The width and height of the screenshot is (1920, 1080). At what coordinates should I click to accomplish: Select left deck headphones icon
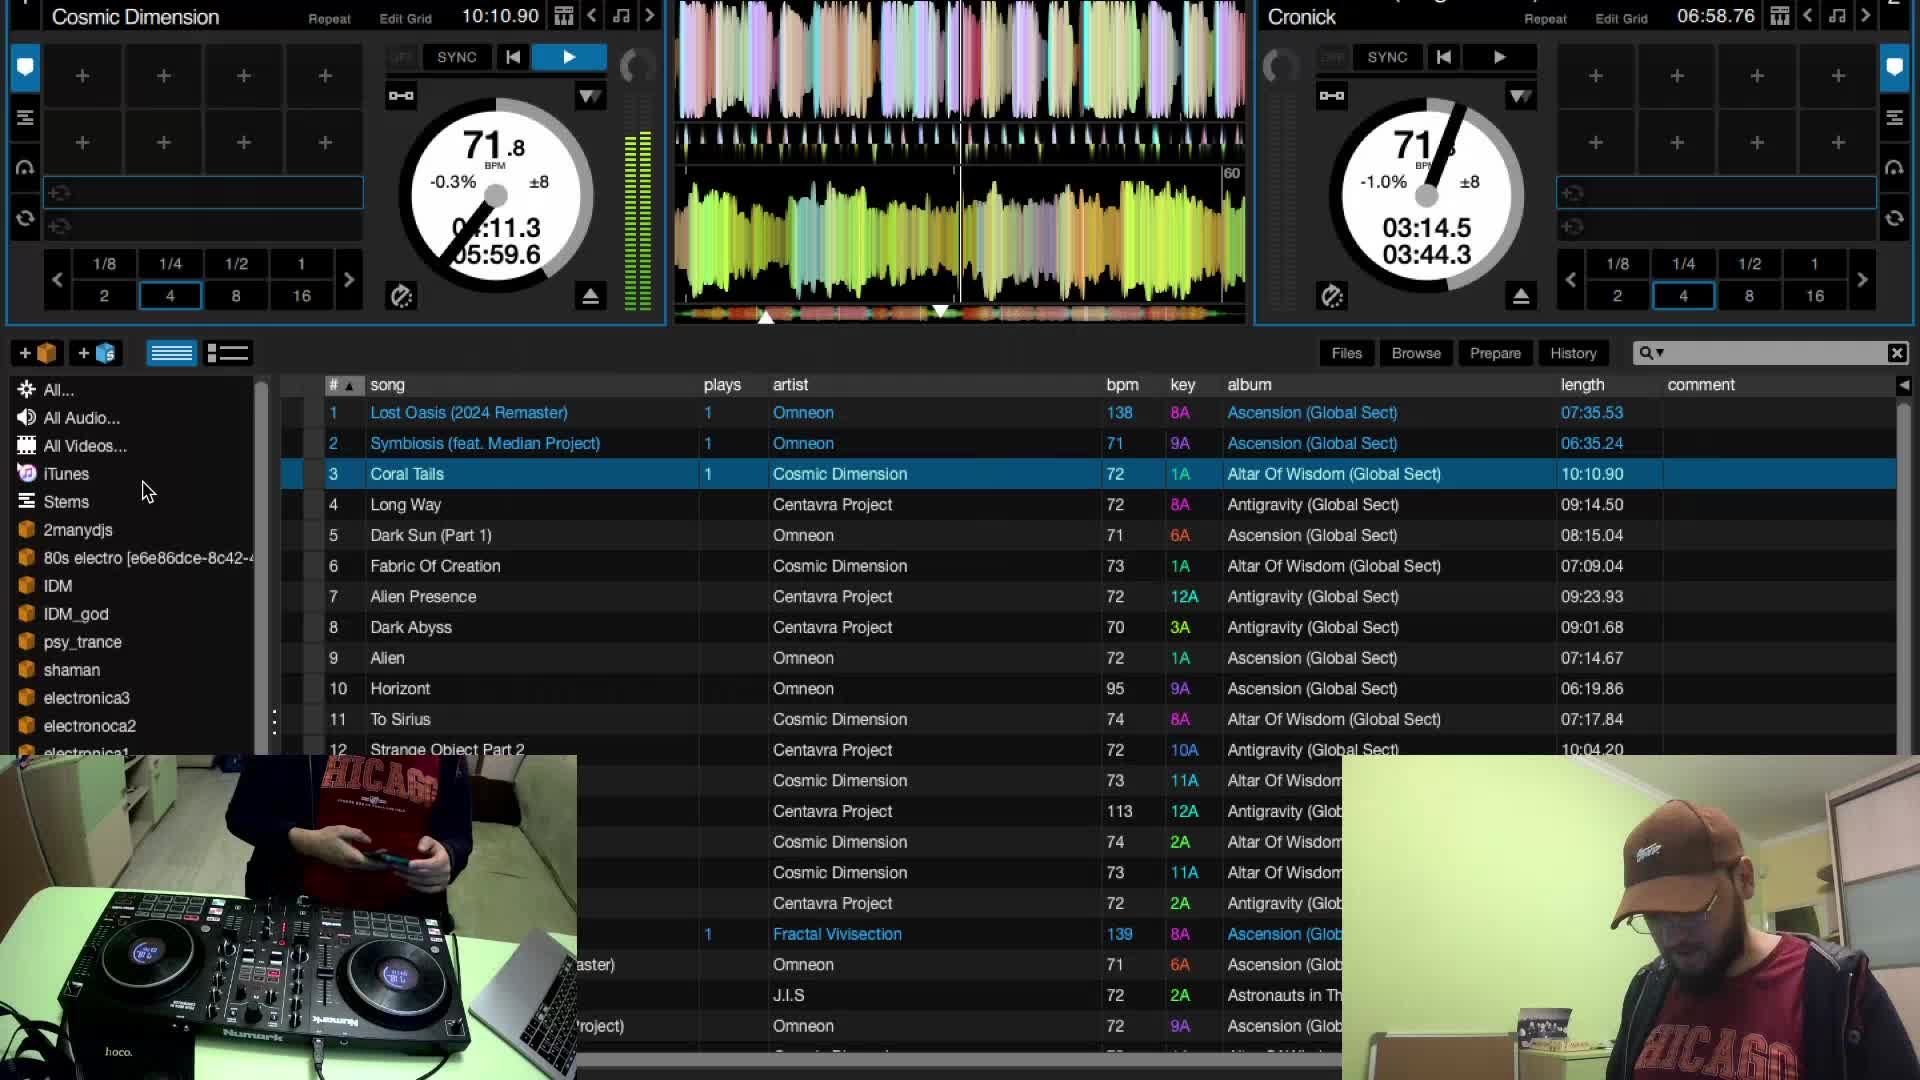click(x=25, y=168)
